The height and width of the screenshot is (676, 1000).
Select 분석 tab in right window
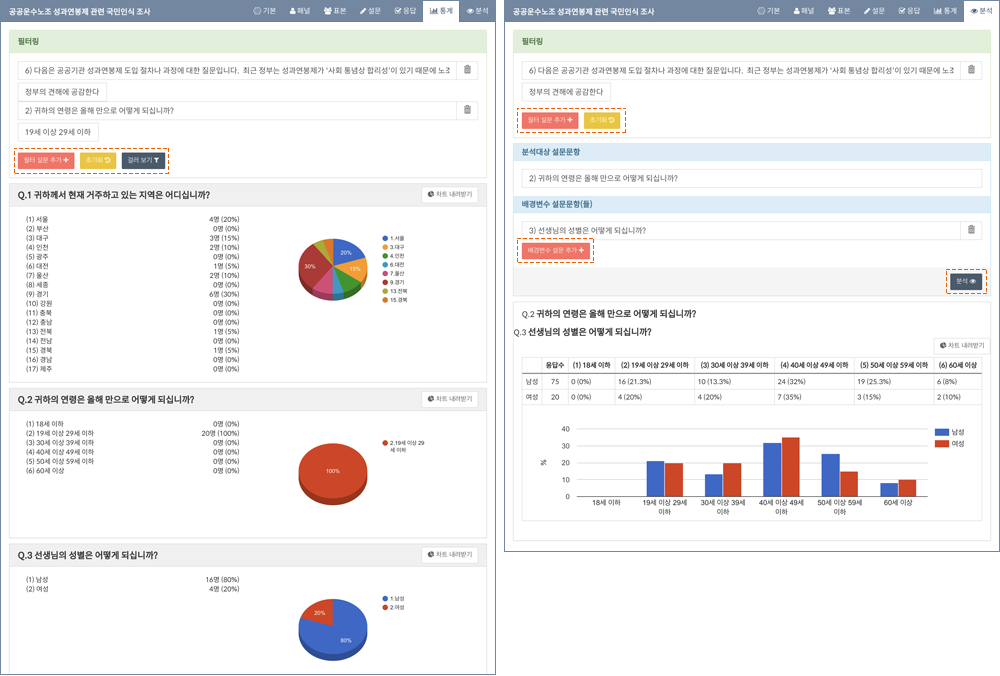click(982, 11)
